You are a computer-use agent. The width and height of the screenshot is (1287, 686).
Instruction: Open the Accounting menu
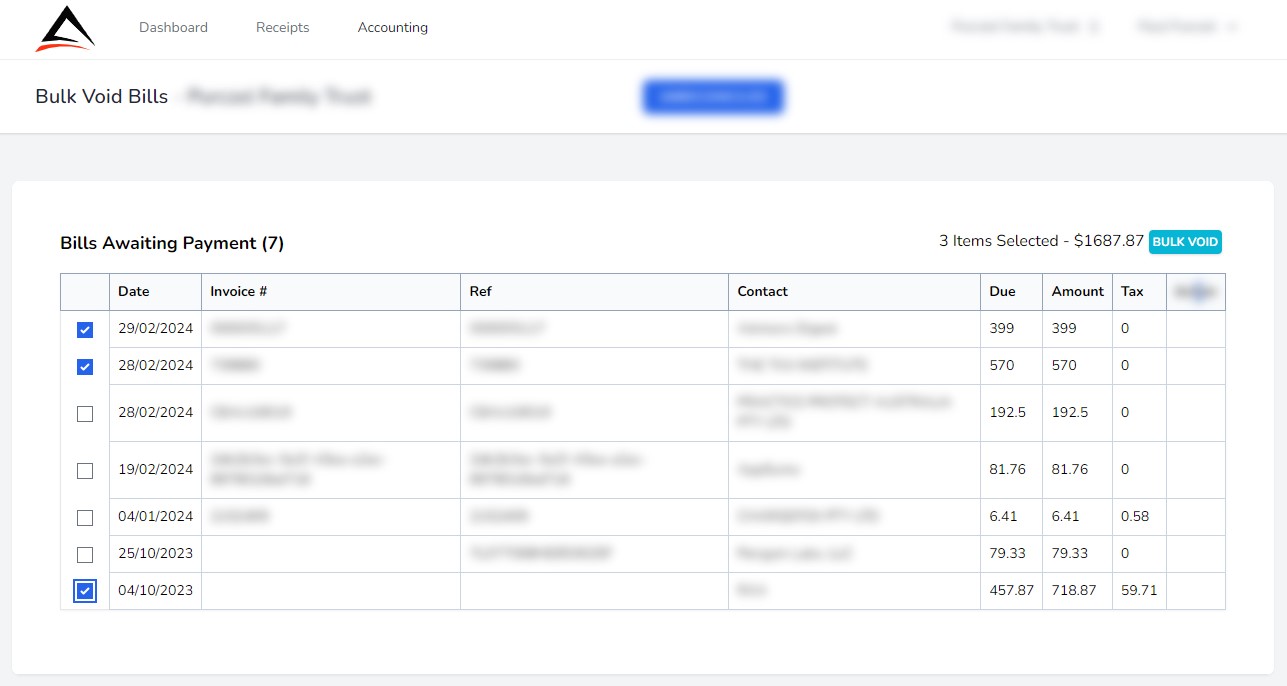click(x=392, y=28)
